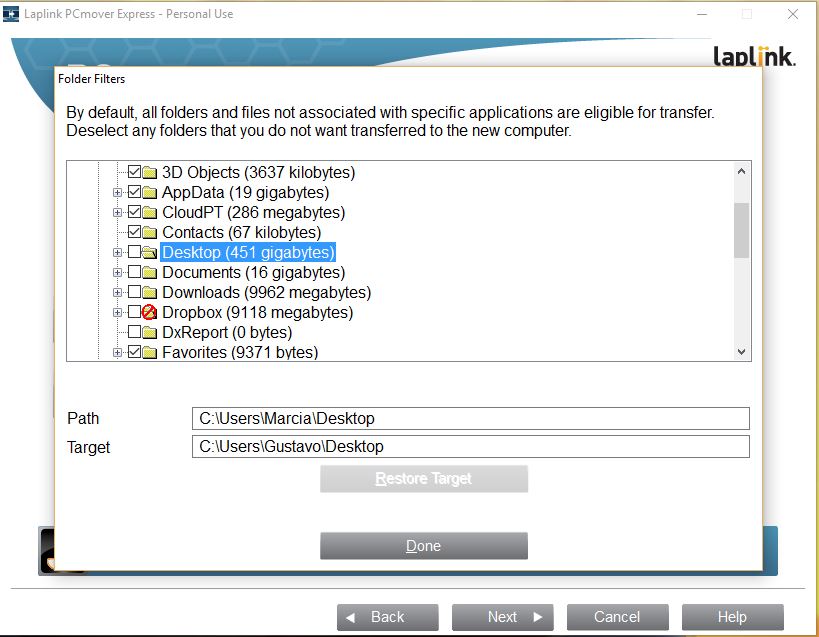Select the CloudPT (286 megabytes) row
Image resolution: width=819 pixels, height=637 pixels.
pyautogui.click(x=253, y=213)
